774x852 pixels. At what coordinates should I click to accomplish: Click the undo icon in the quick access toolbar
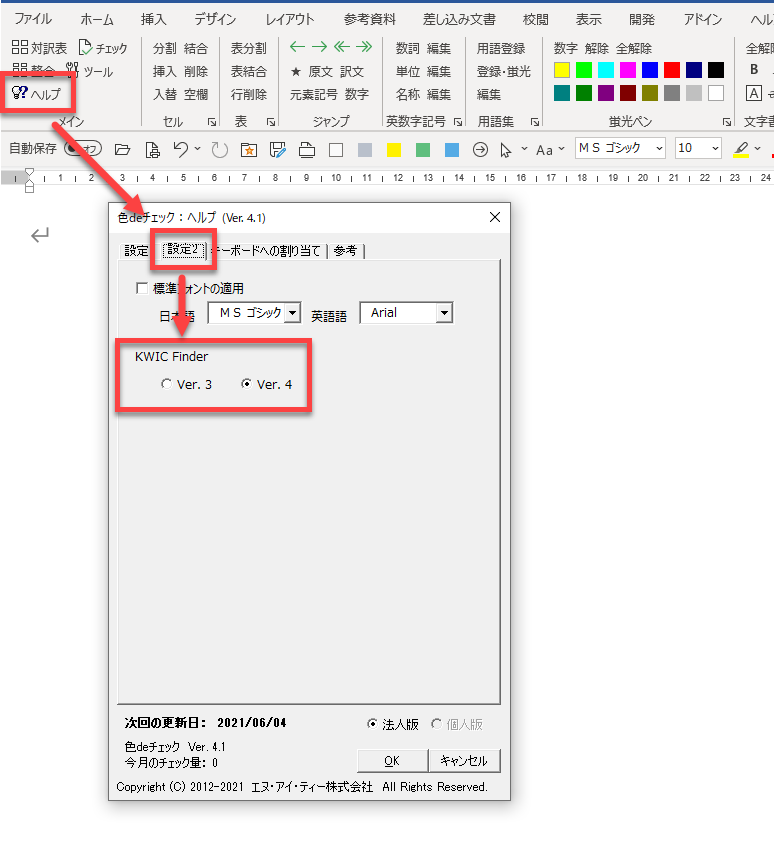[181, 149]
